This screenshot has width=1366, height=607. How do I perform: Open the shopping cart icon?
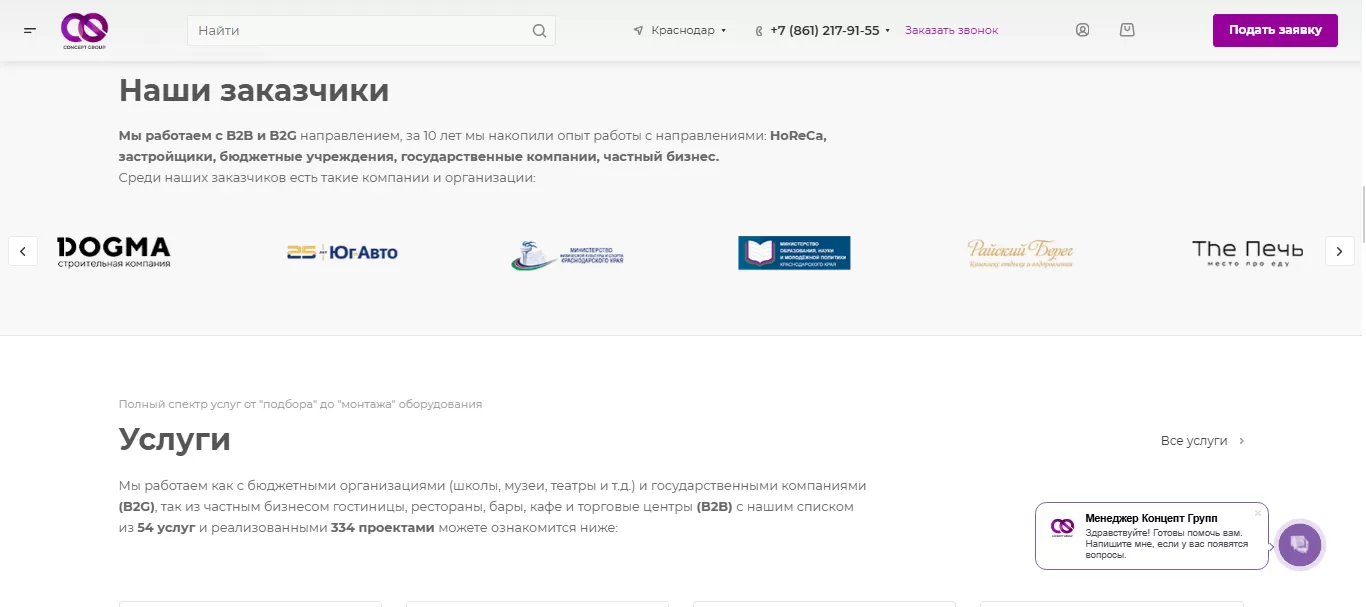click(x=1127, y=30)
